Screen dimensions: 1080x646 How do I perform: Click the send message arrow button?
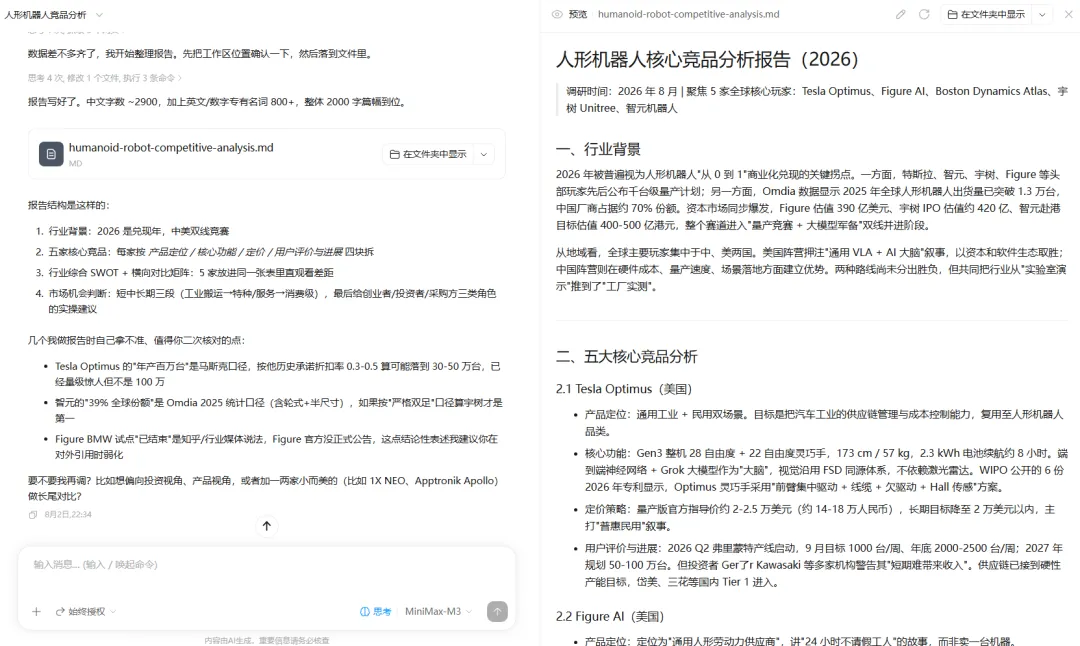(x=497, y=612)
